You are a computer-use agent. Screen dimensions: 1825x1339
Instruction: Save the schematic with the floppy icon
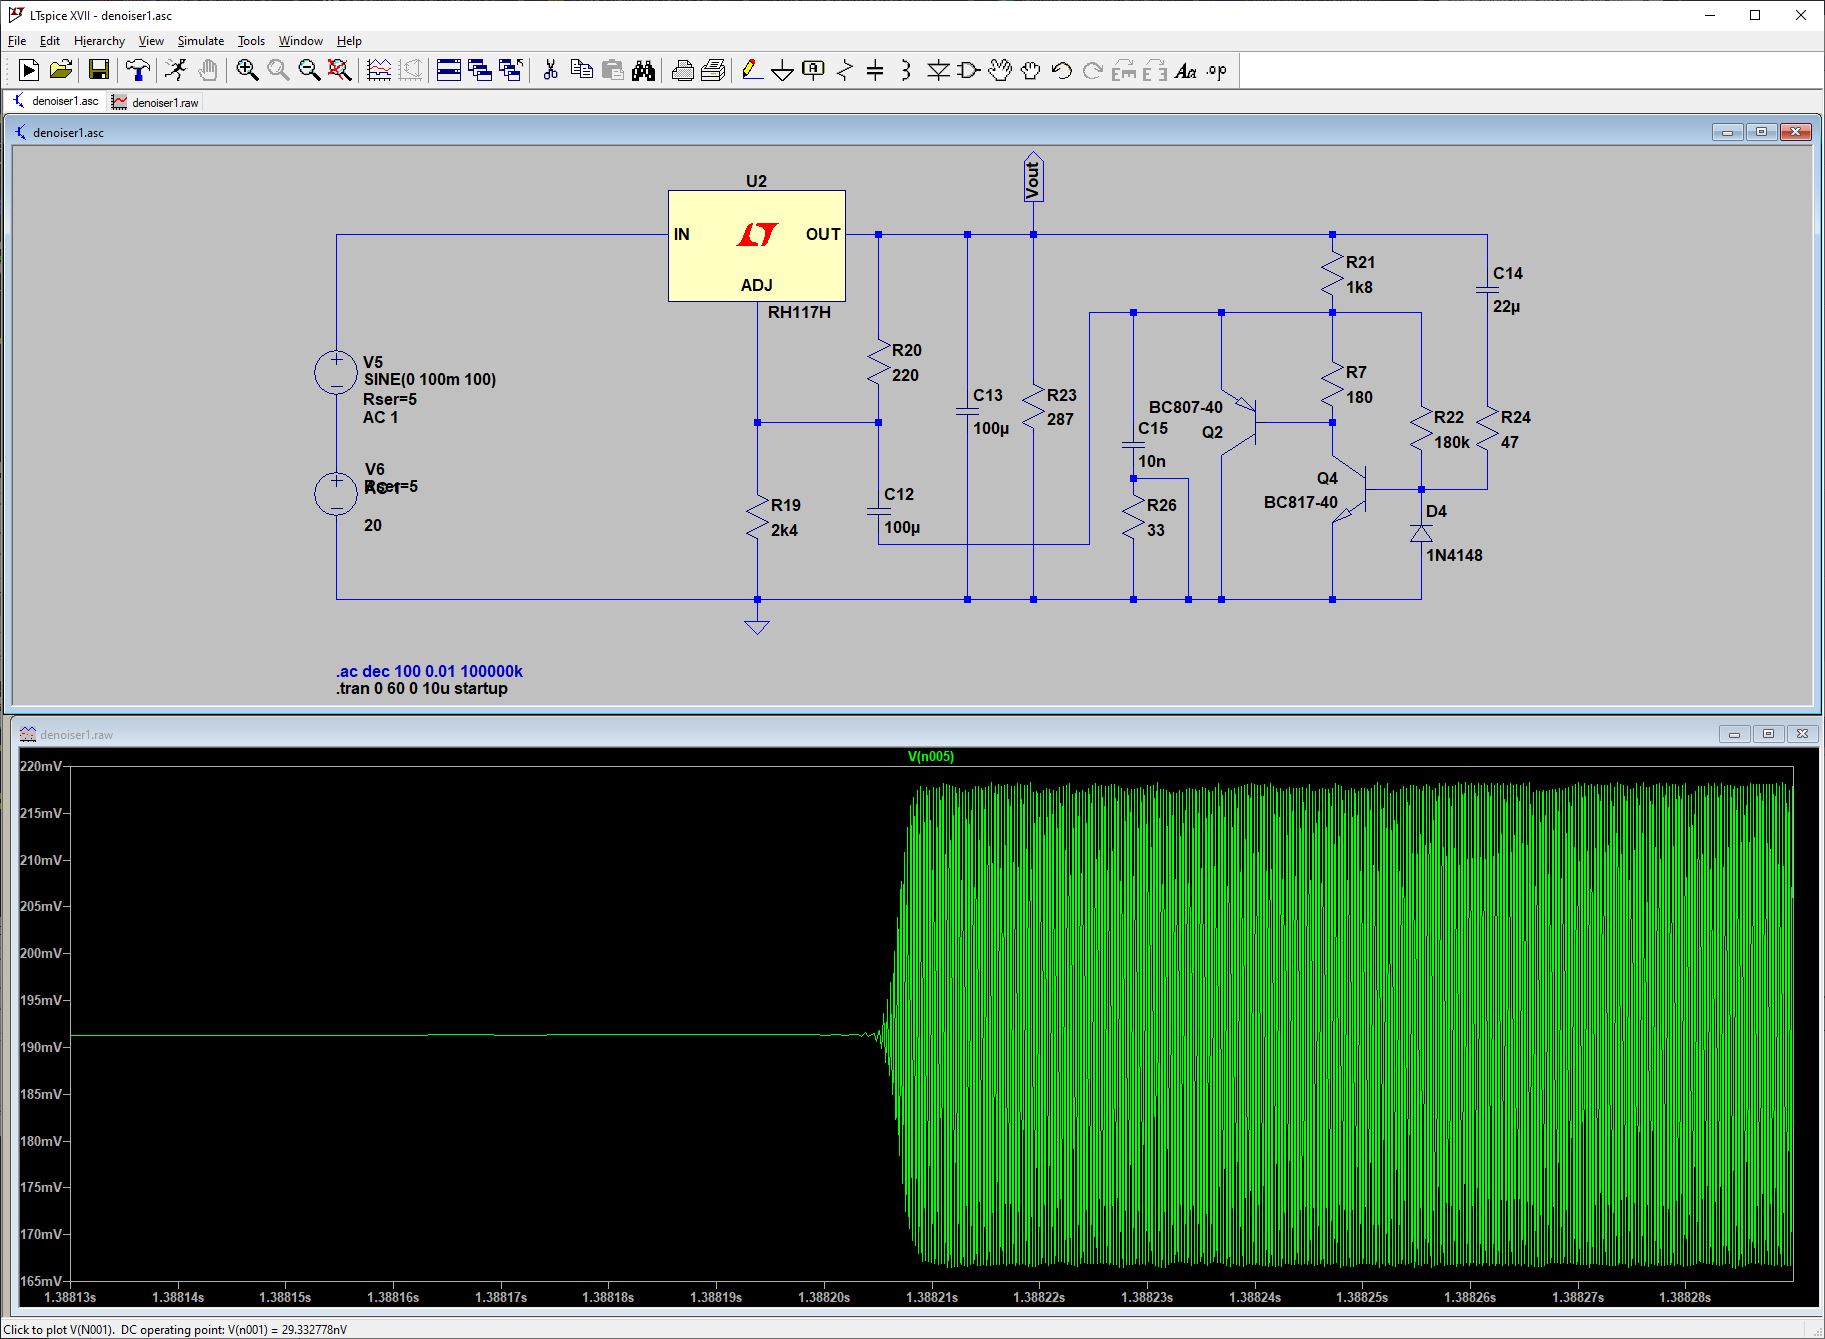(98, 70)
